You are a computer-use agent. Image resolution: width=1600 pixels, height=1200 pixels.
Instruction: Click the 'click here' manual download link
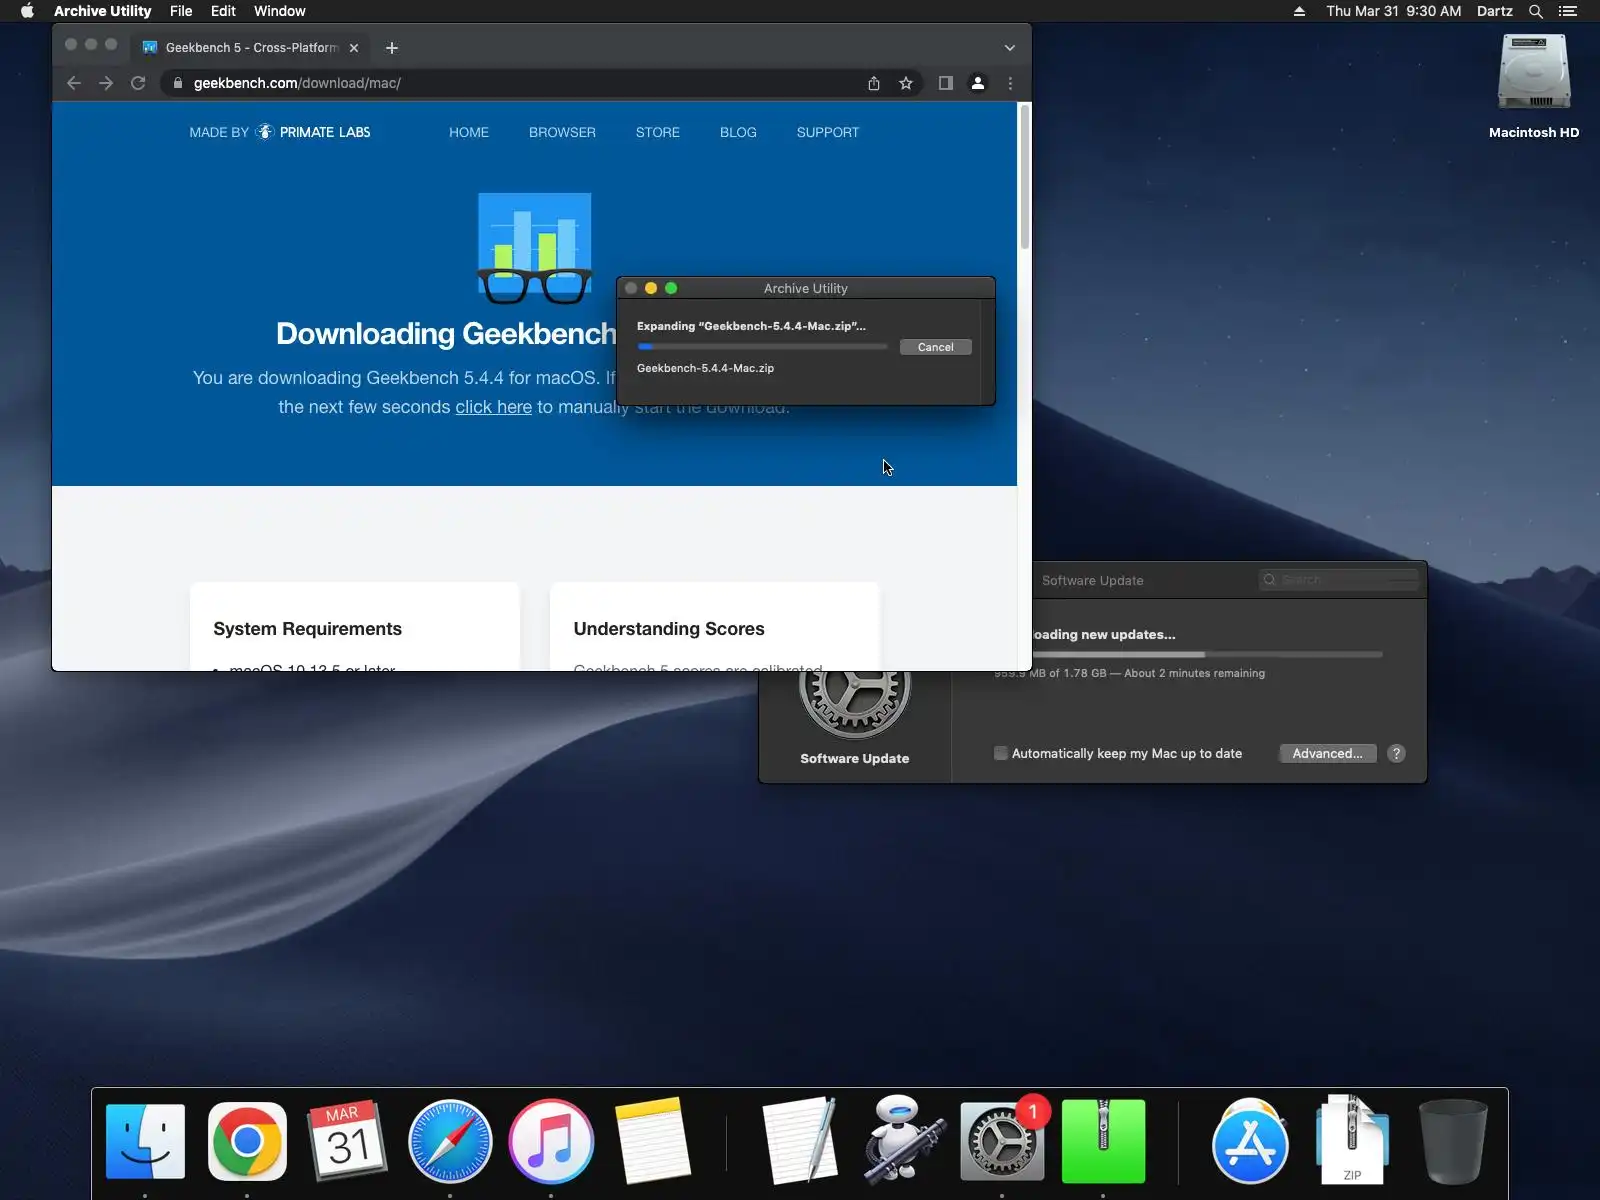(494, 407)
